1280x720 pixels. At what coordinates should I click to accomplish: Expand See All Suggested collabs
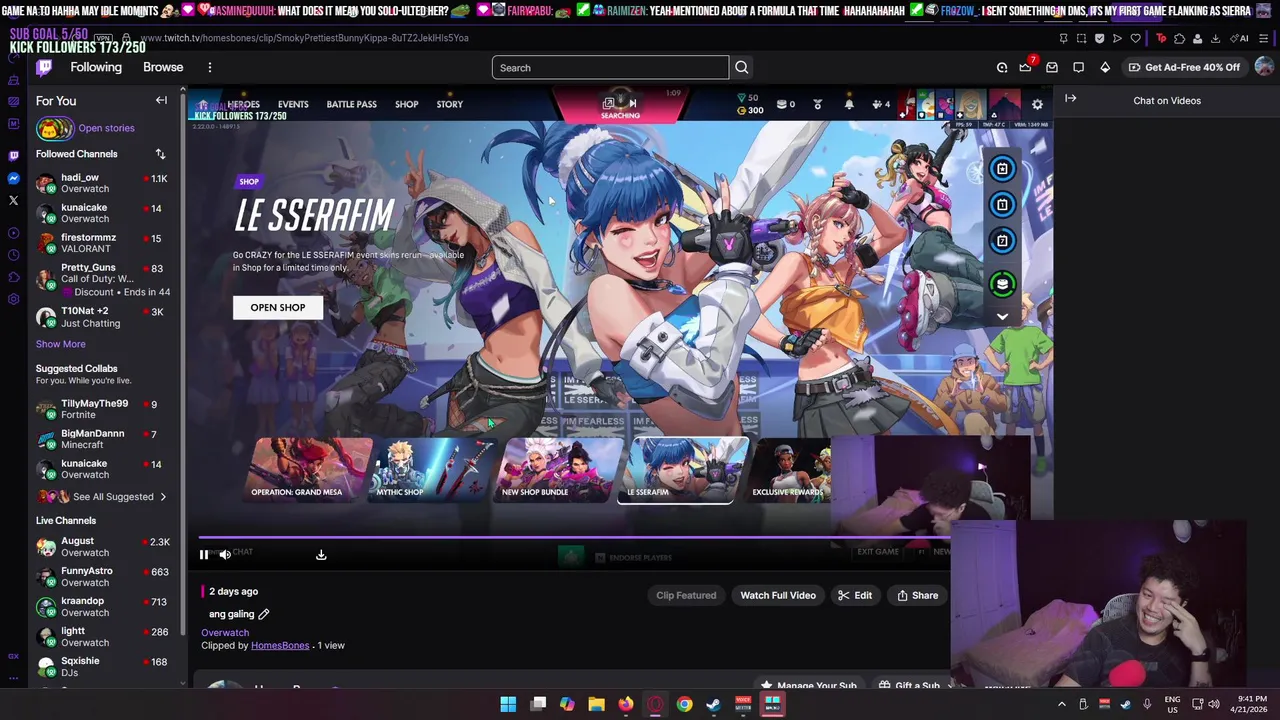pyautogui.click(x=102, y=496)
